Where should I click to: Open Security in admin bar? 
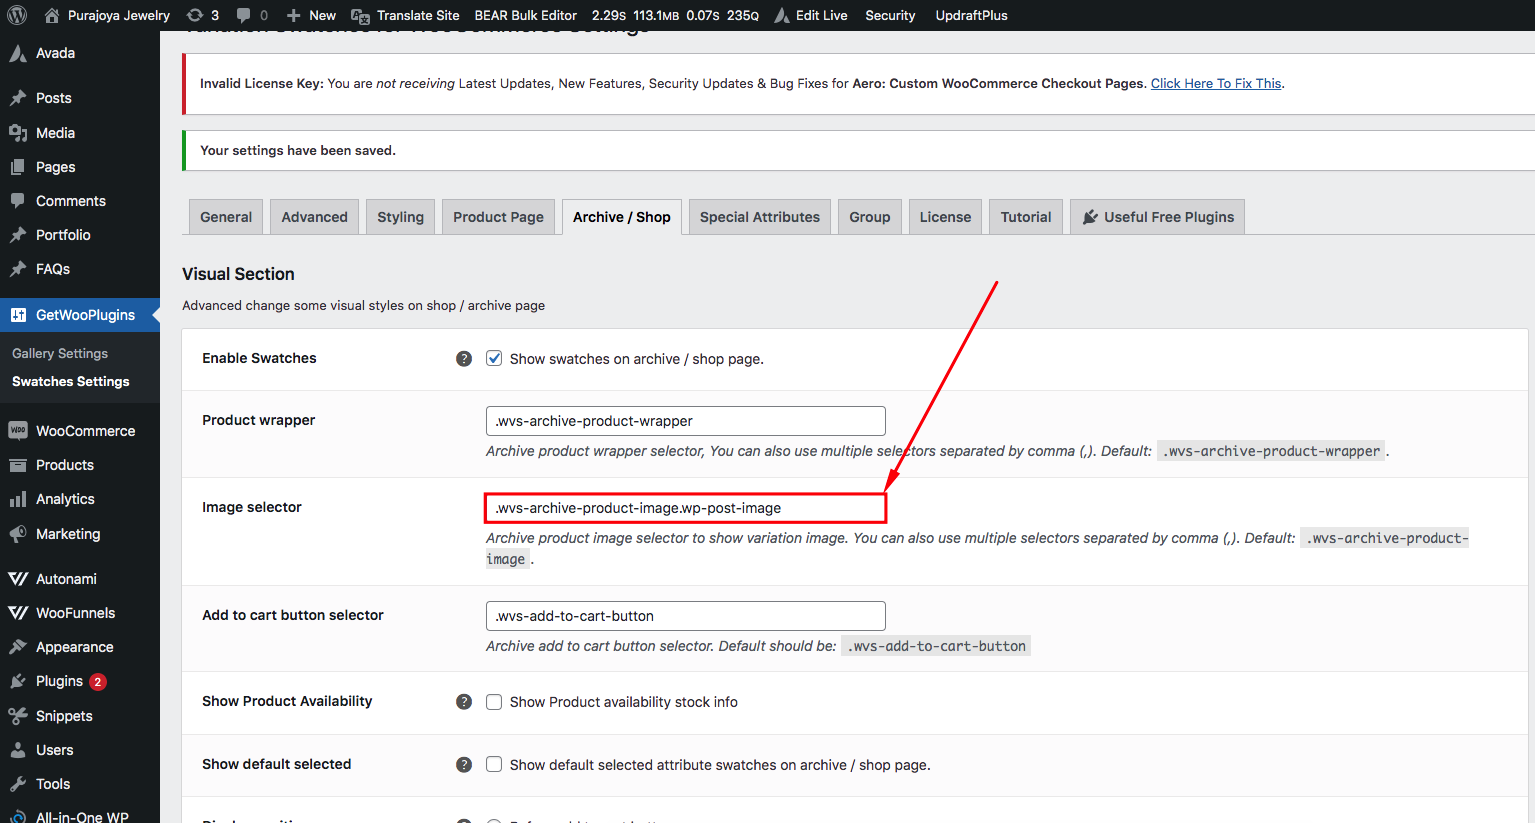[x=890, y=15]
